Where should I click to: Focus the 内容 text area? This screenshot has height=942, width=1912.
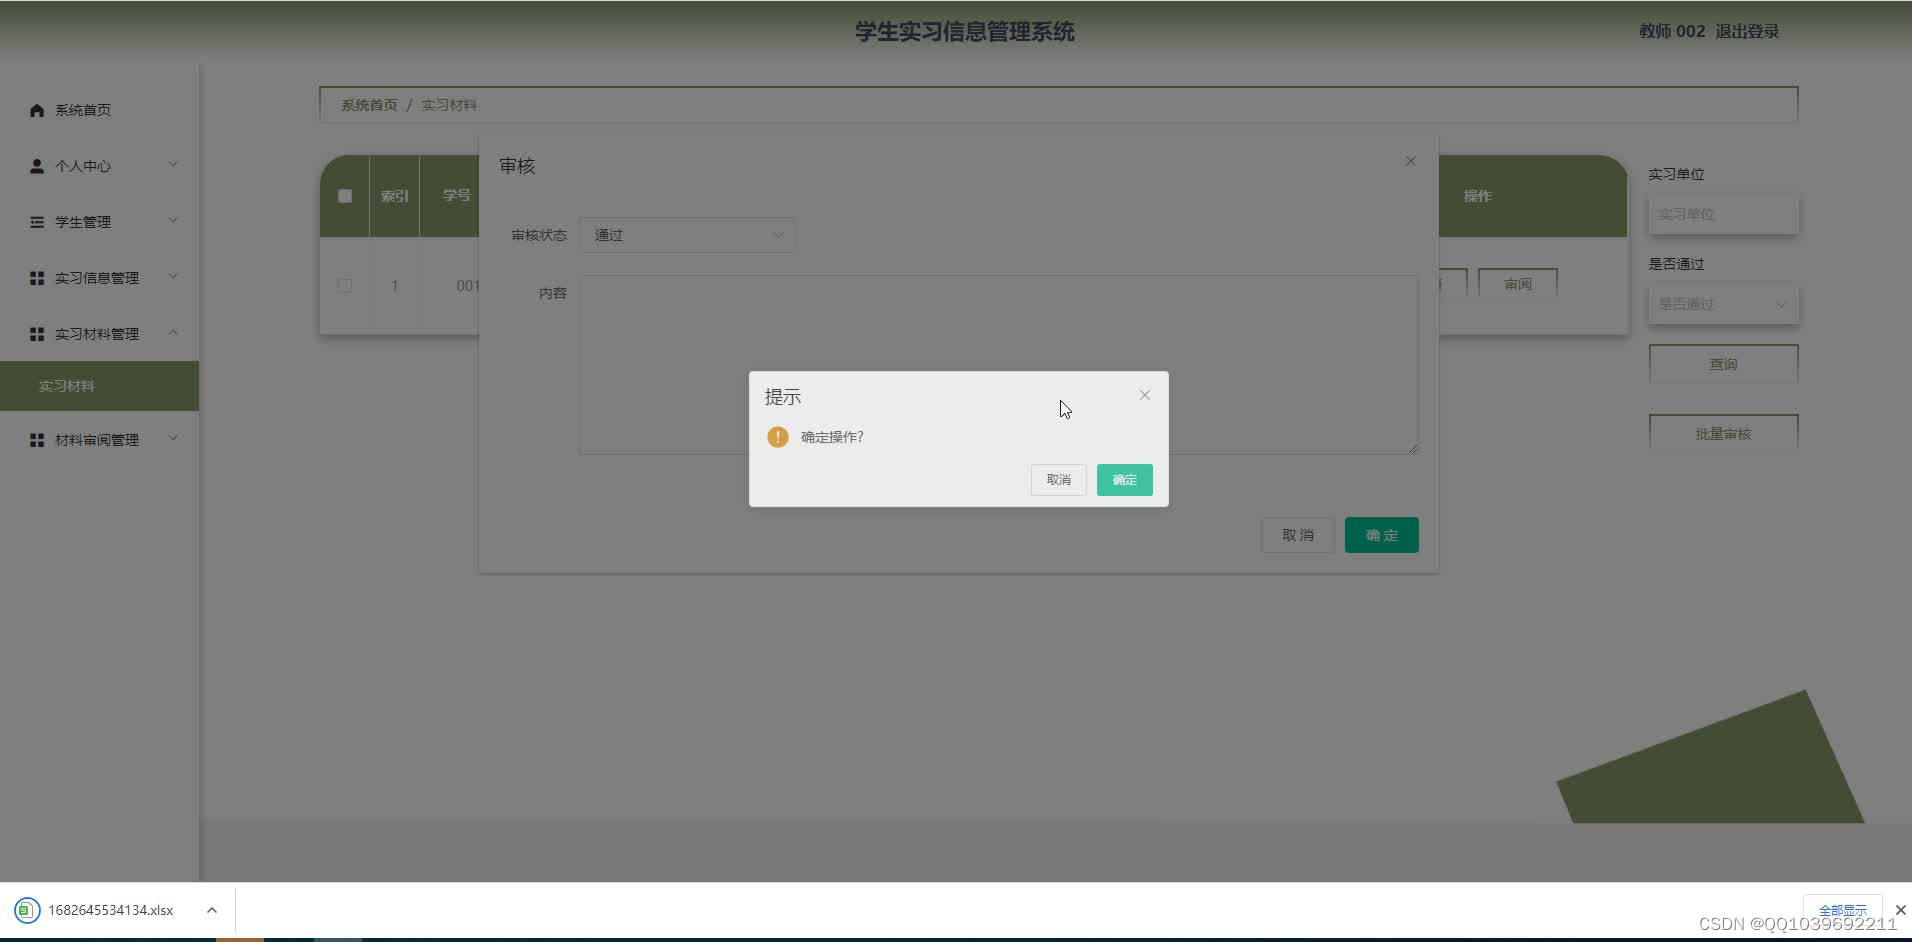click(x=999, y=365)
